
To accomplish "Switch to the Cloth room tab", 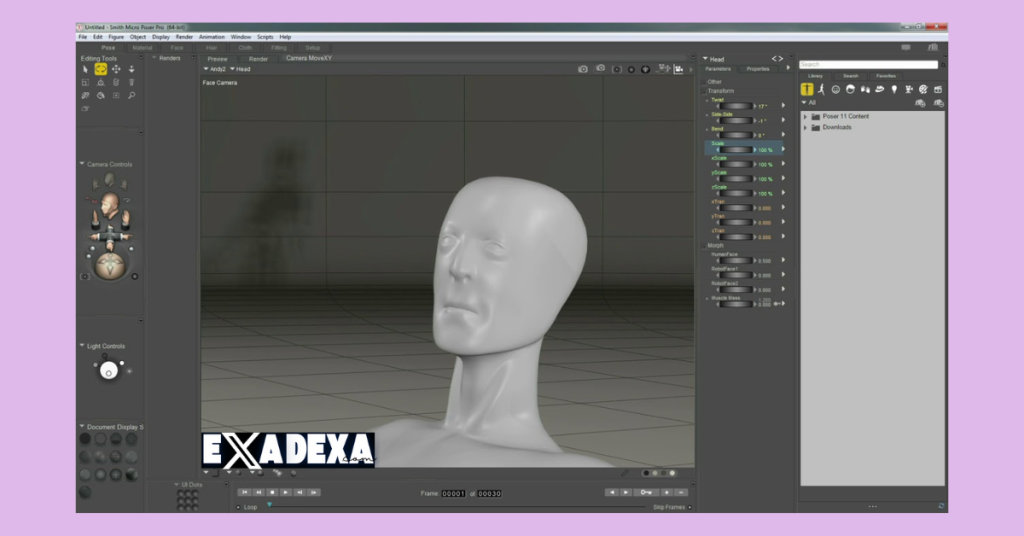I will click(246, 48).
